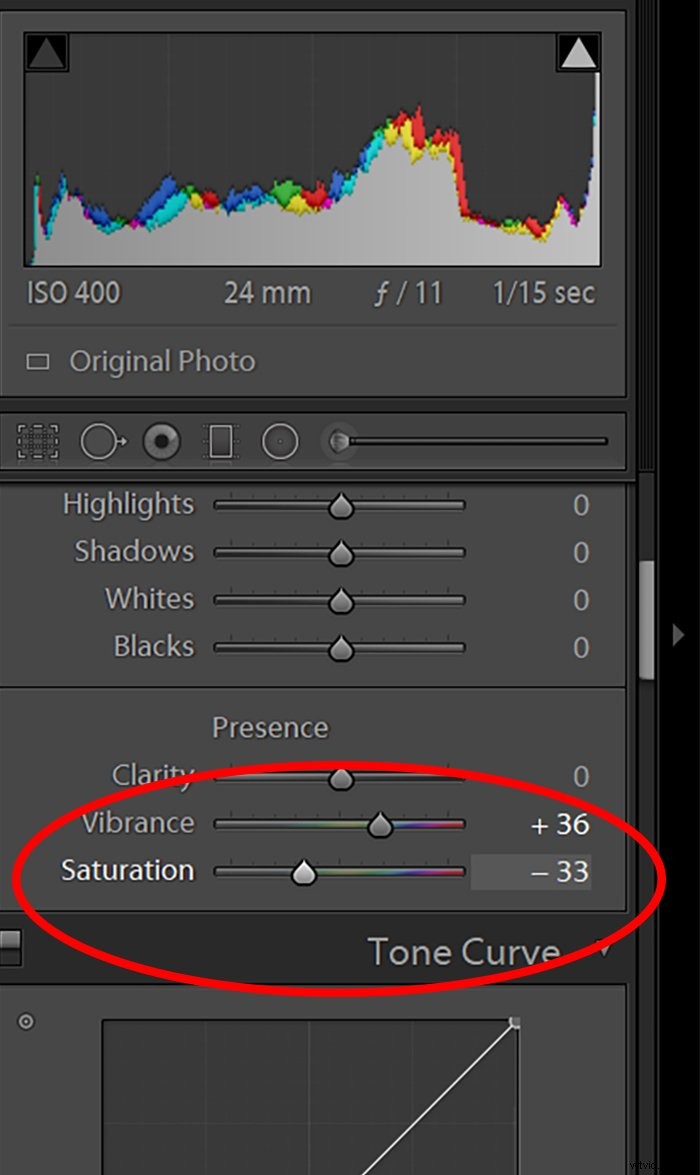Toggle the Tone Curve panel switch

click(10, 948)
